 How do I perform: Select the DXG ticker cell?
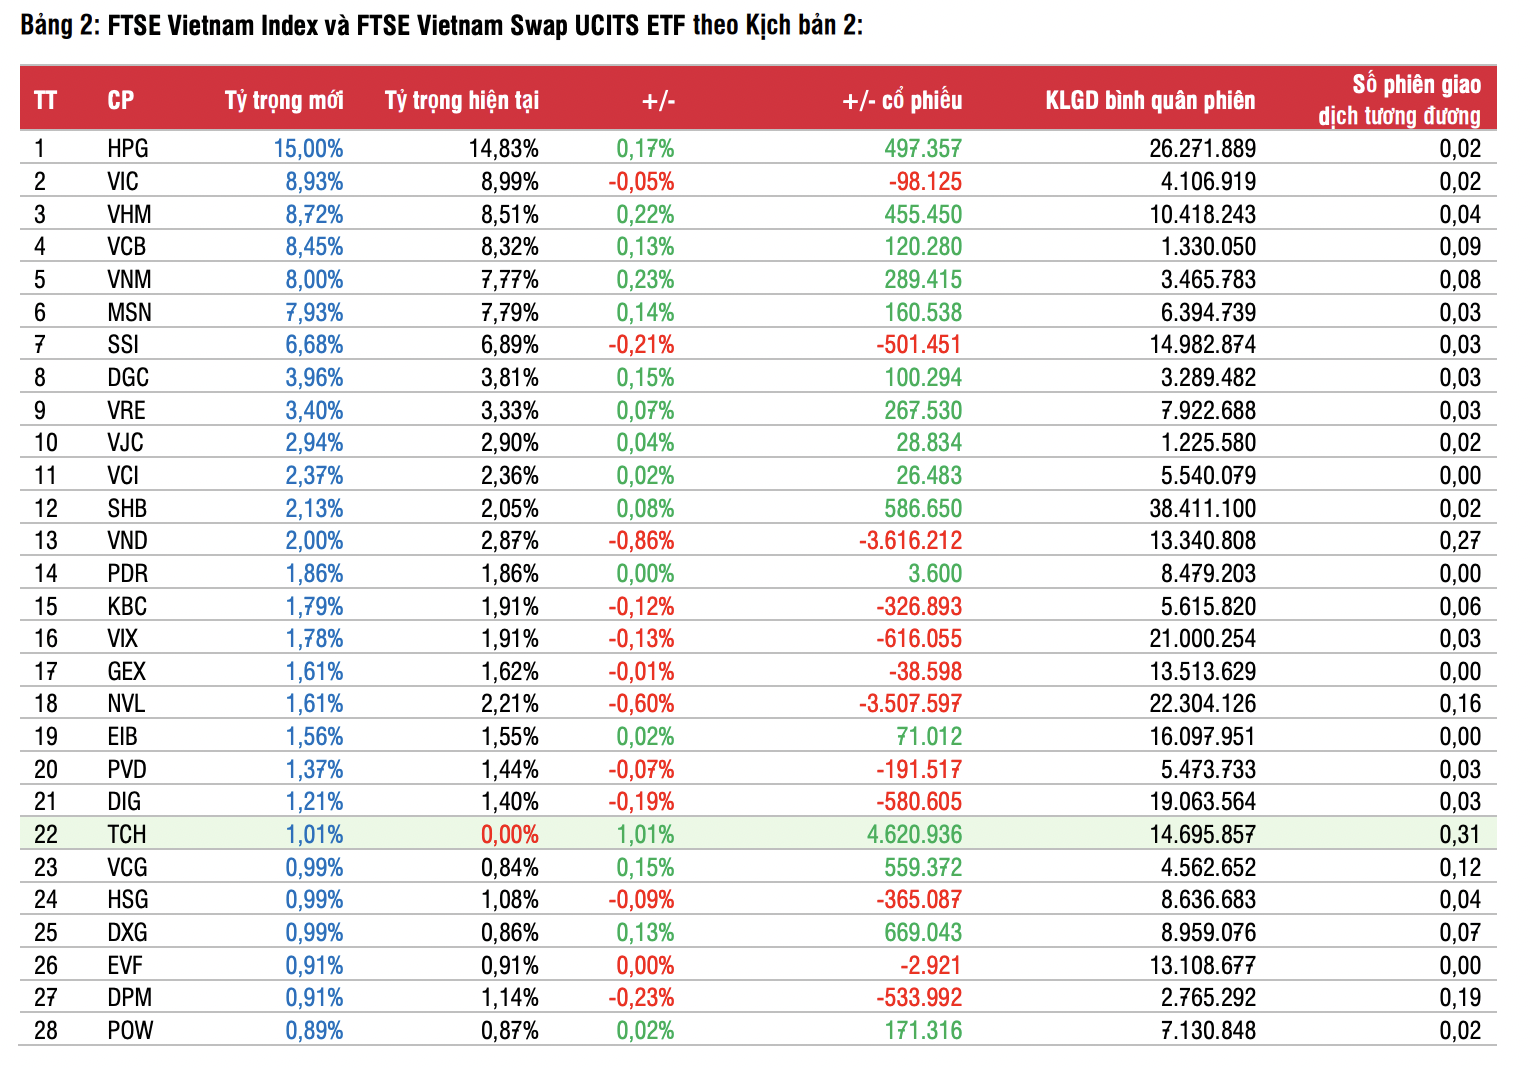127,932
